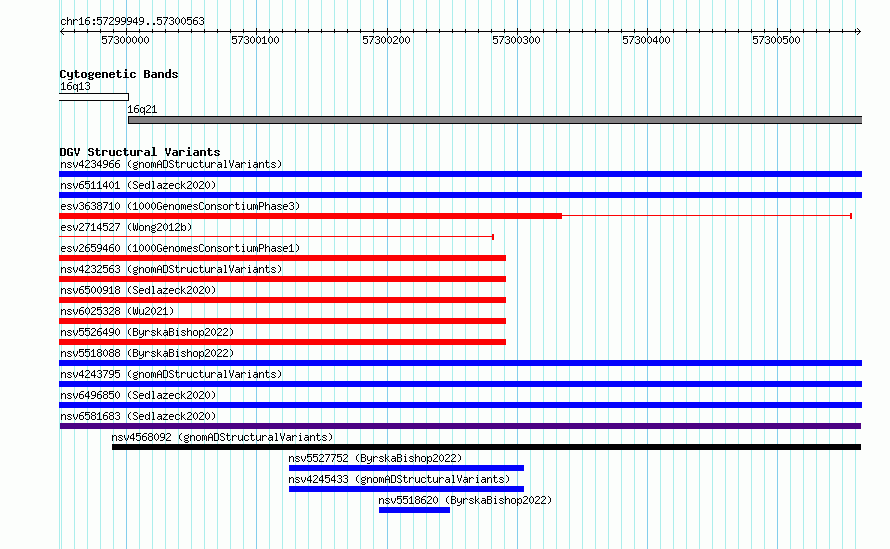The image size is (890, 549).
Task: Click the nsv6581683 (Sedlazeck2020) label
Action: [138, 416]
